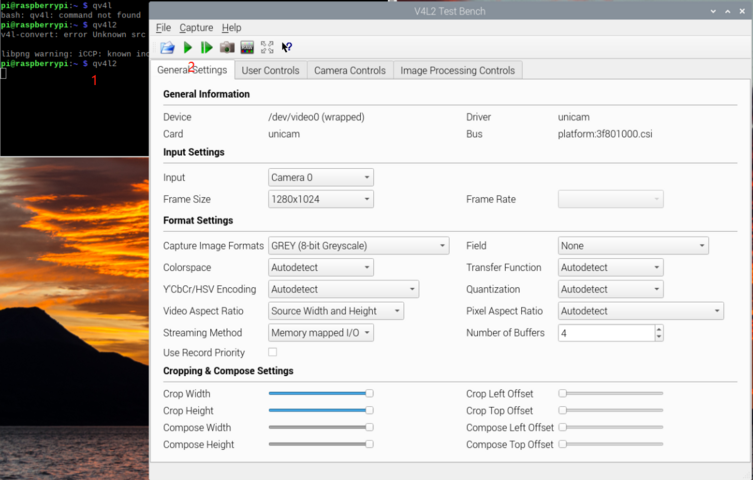Open the Streaming Method dropdown
This screenshot has height=480, width=753.
pos(321,333)
